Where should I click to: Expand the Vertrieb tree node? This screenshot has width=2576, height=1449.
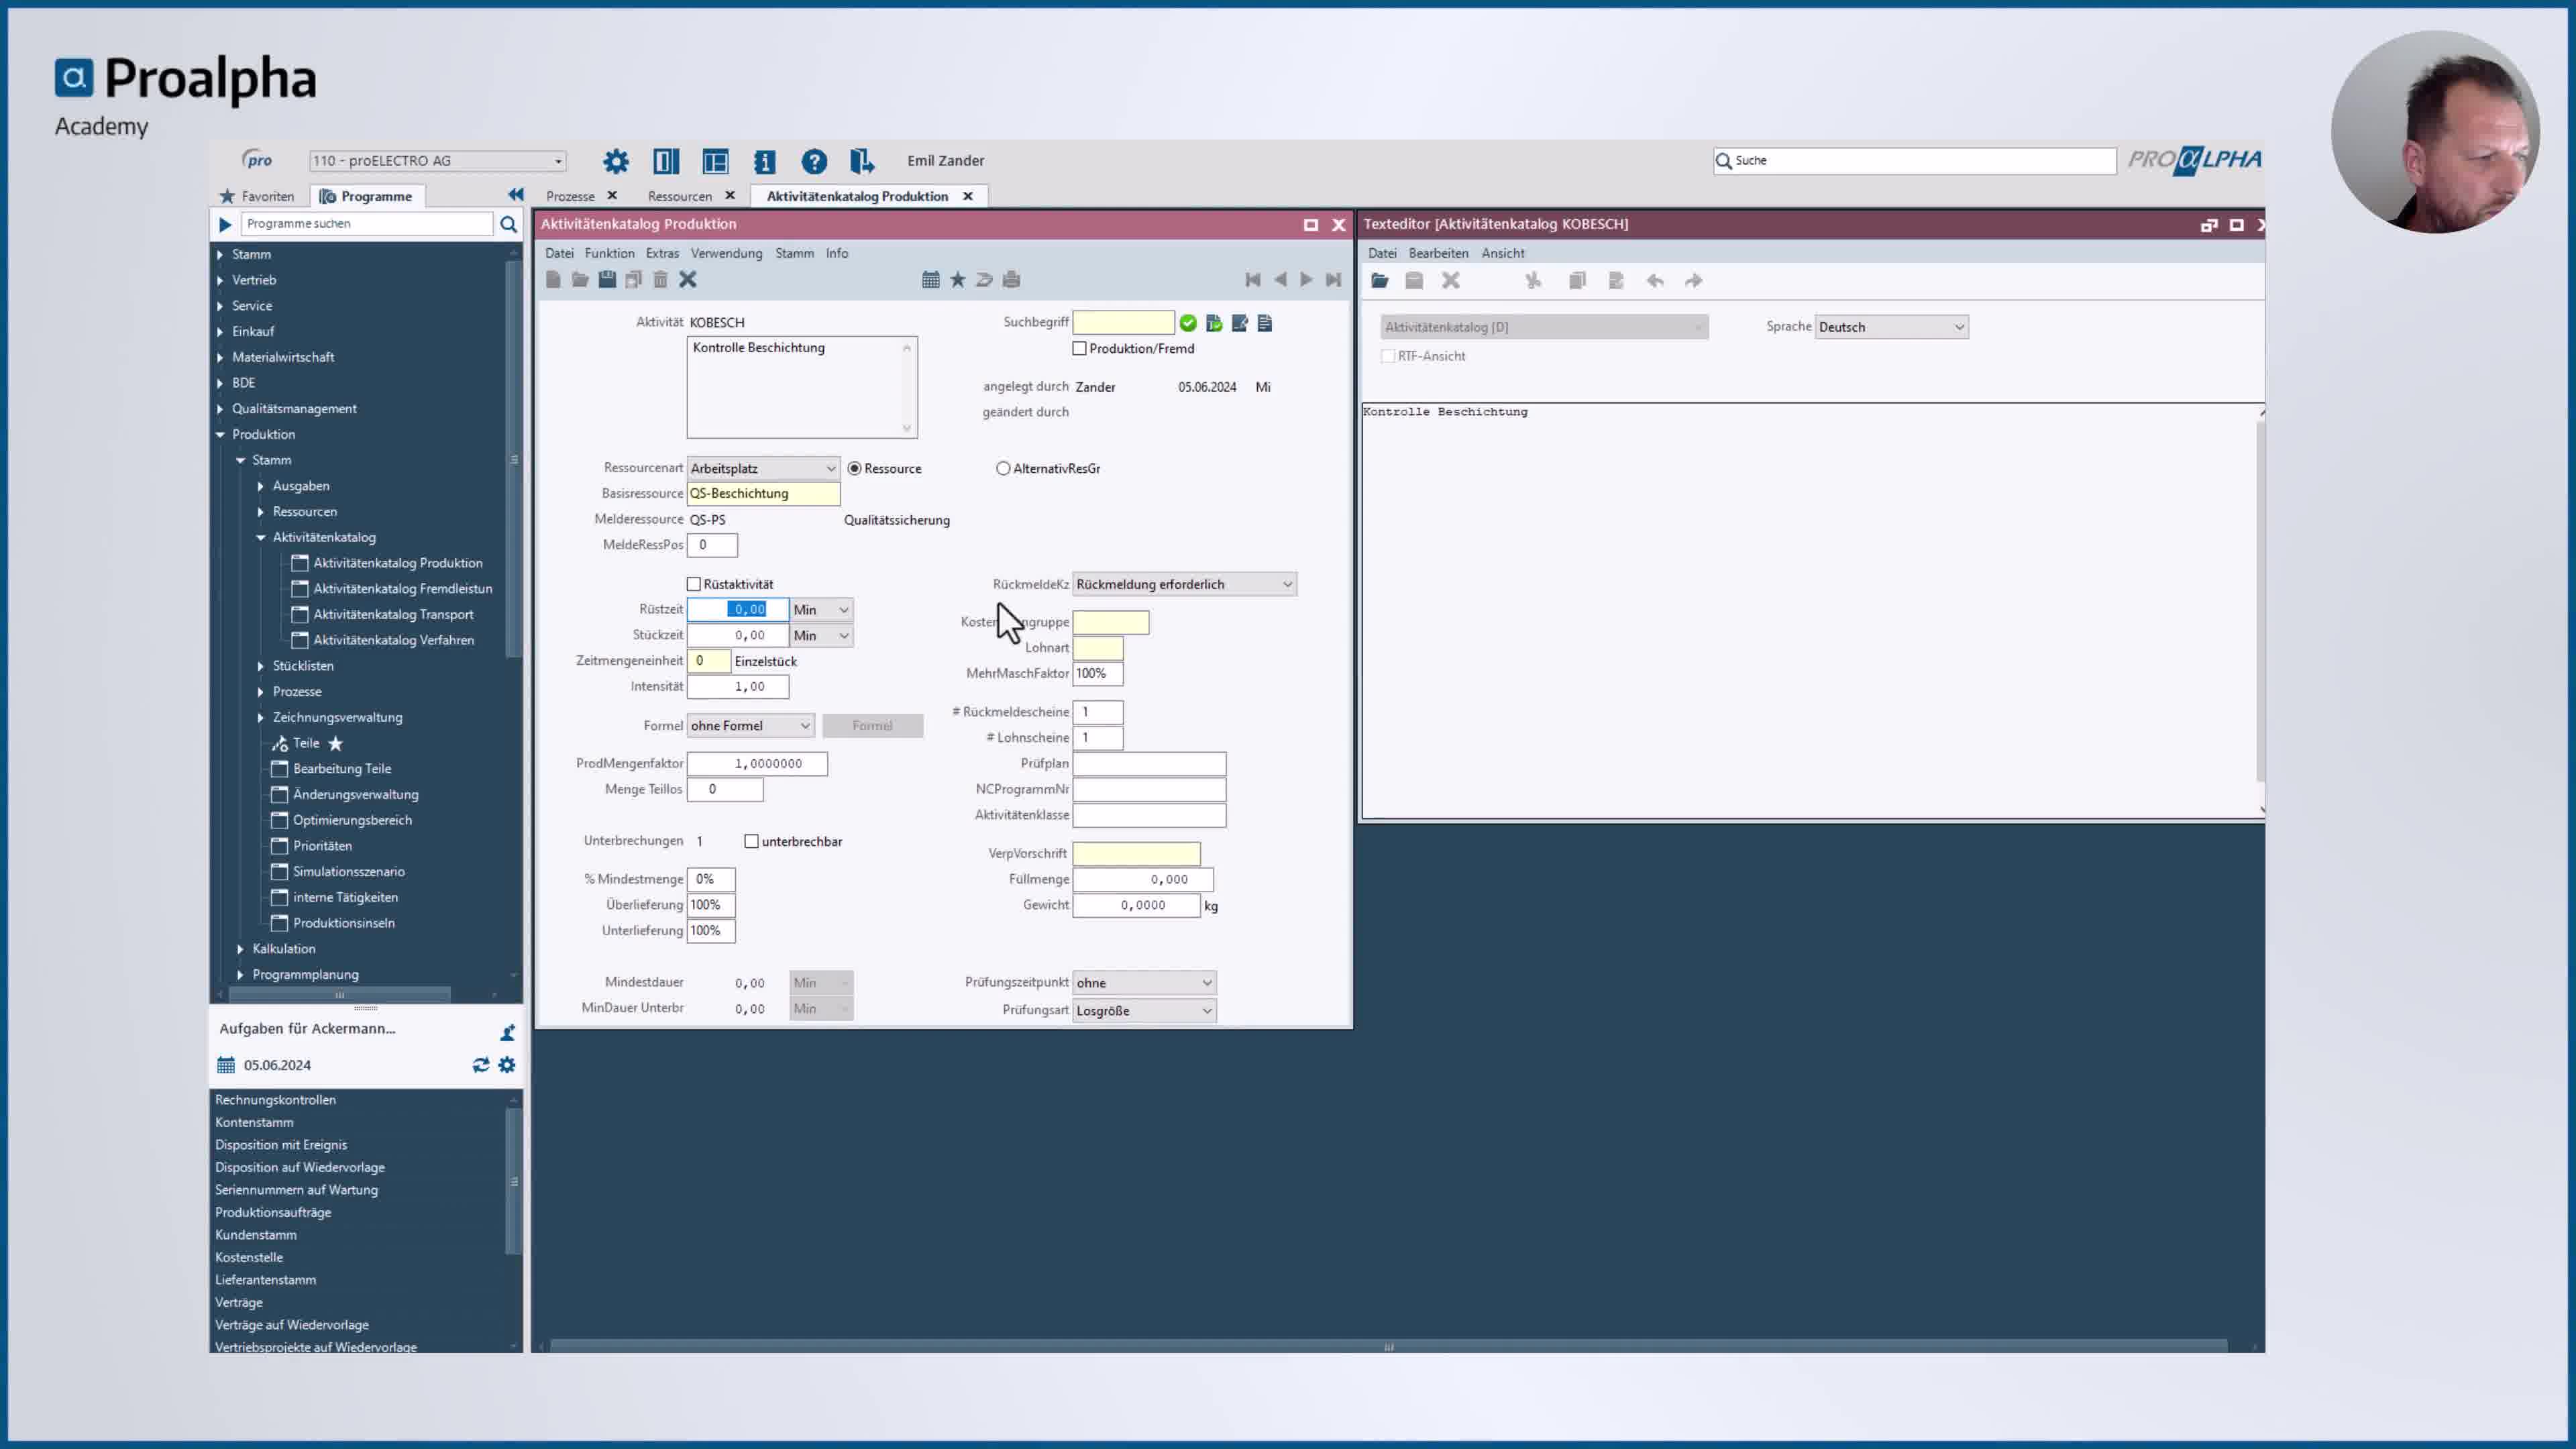[220, 280]
